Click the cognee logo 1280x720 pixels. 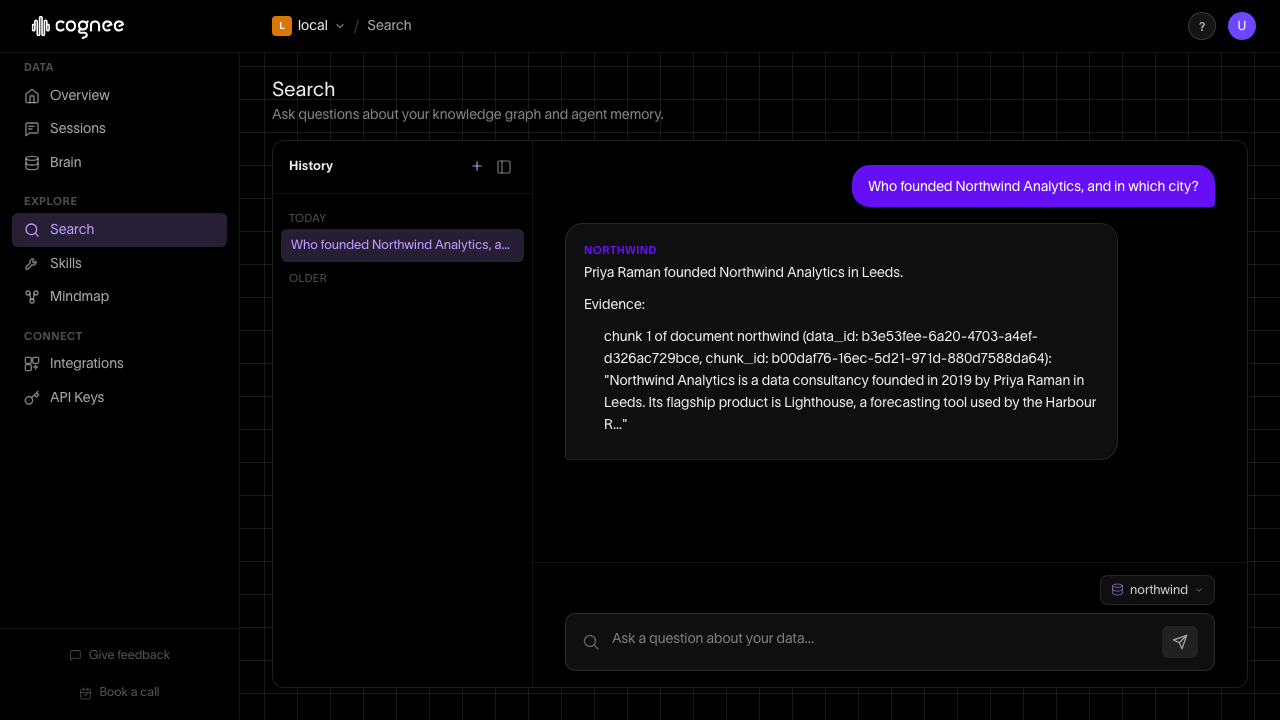78,26
